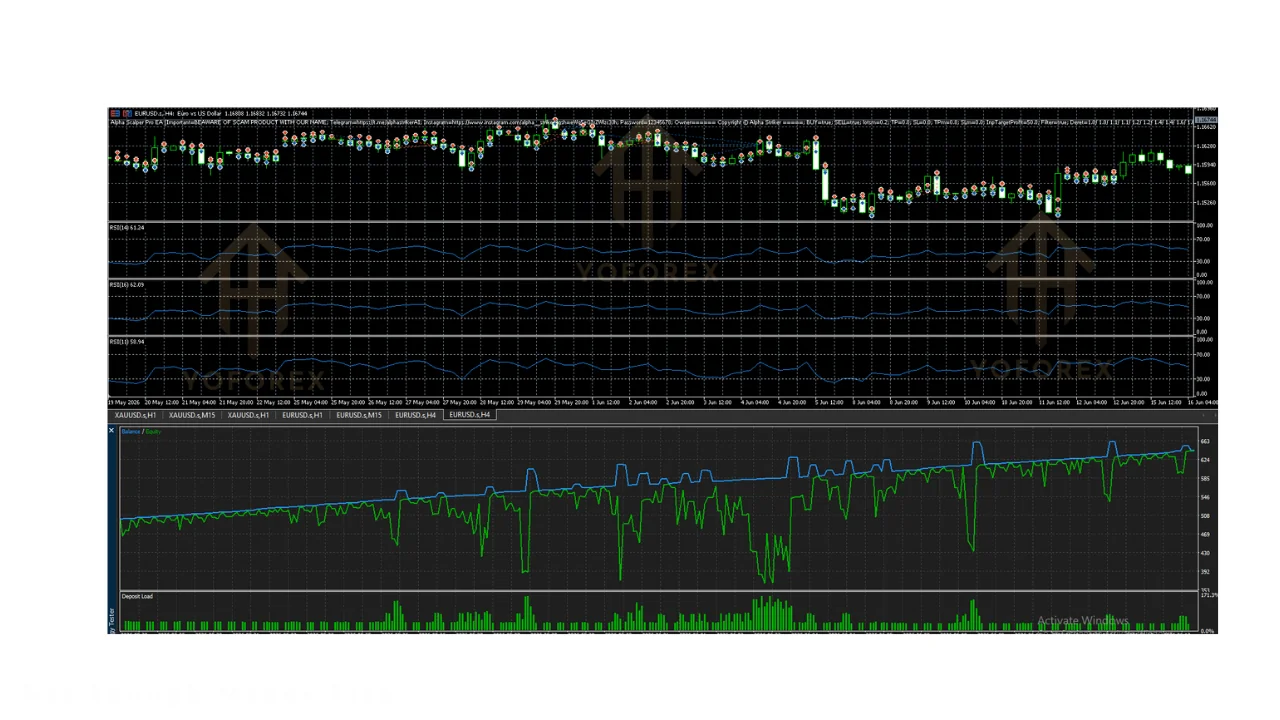The width and height of the screenshot is (1280, 720).
Task: Click the second small icon before EURUSD.s,H4 title
Action: point(127,114)
